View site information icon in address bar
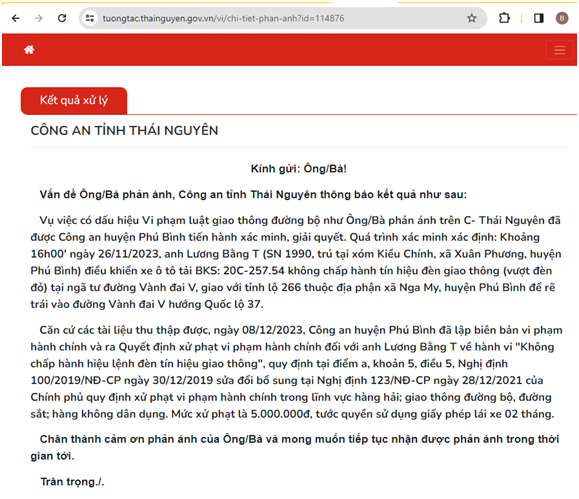The image size is (579, 499). (x=90, y=18)
